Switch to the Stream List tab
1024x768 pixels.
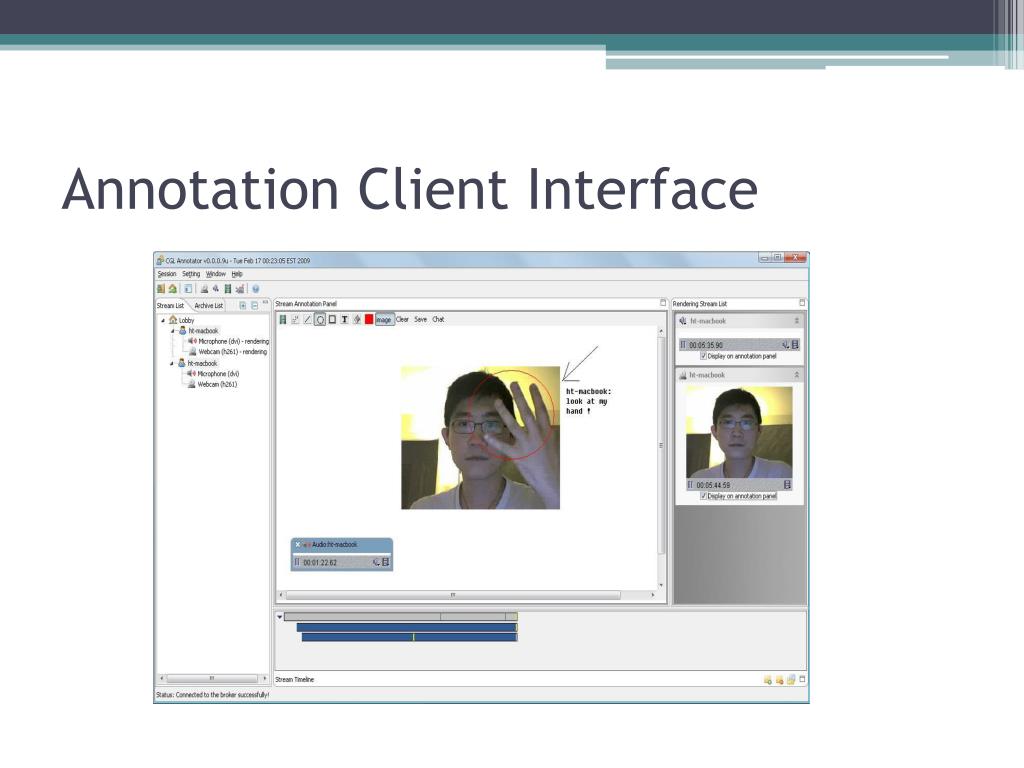(170, 306)
